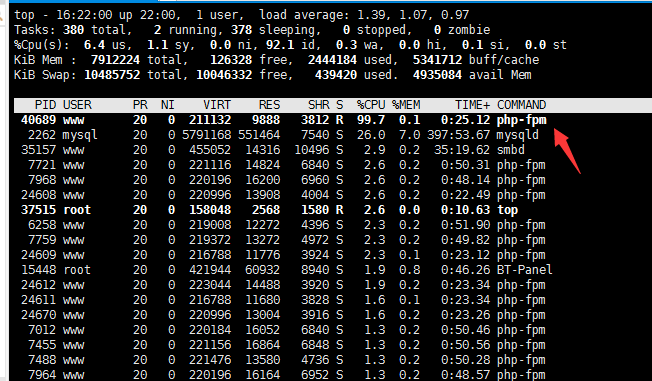Click the 397:53.67 time value

(458, 135)
